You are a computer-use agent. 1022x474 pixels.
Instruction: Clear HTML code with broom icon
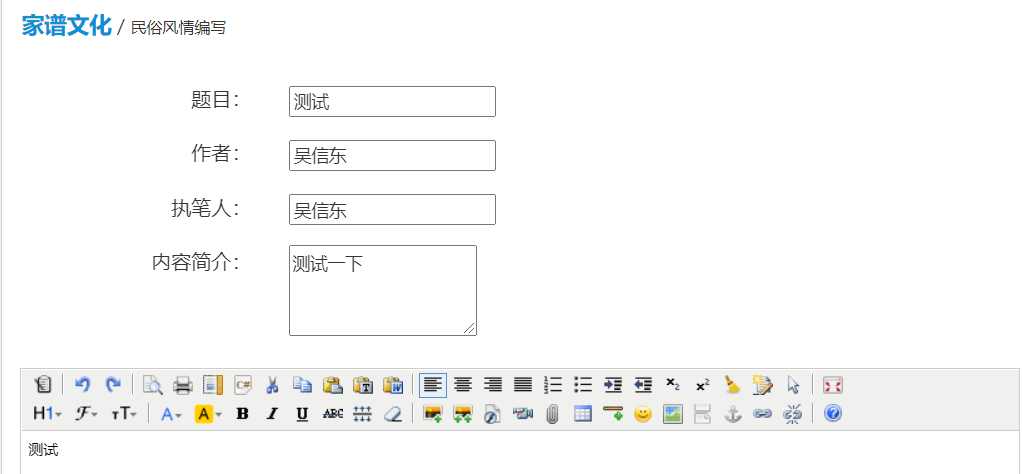pos(733,385)
